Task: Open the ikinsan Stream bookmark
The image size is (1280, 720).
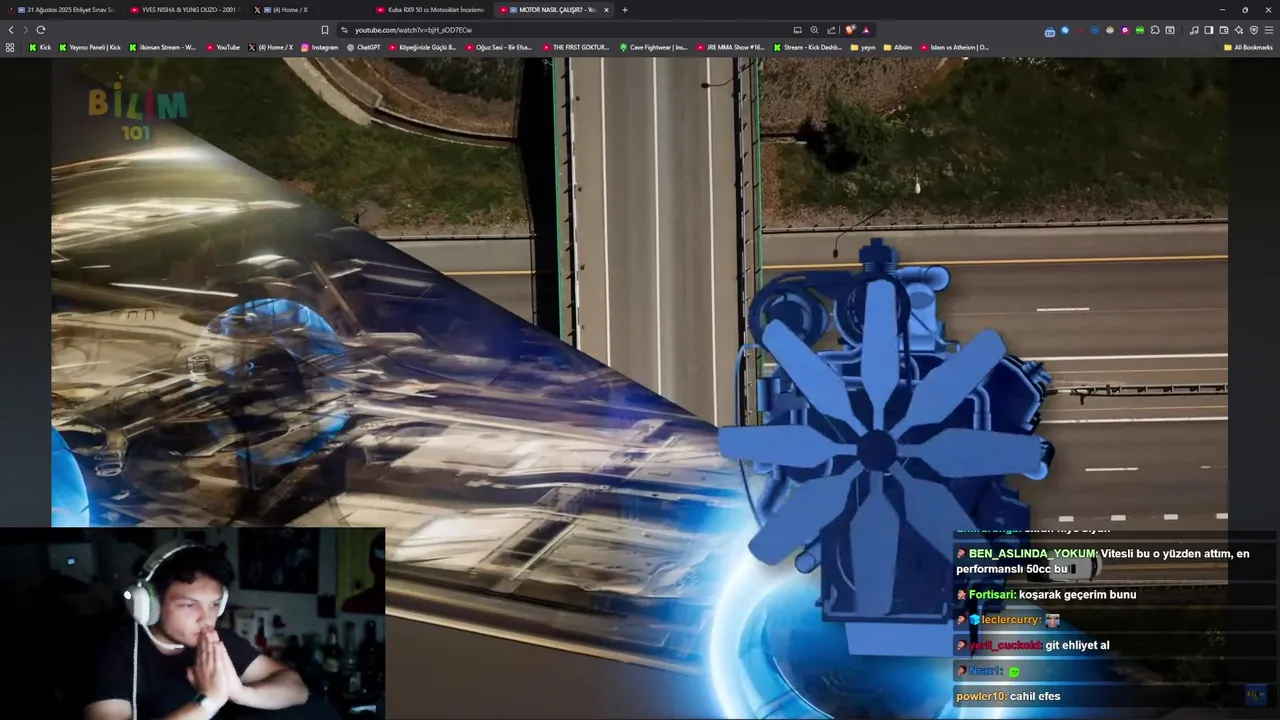Action: [163, 47]
